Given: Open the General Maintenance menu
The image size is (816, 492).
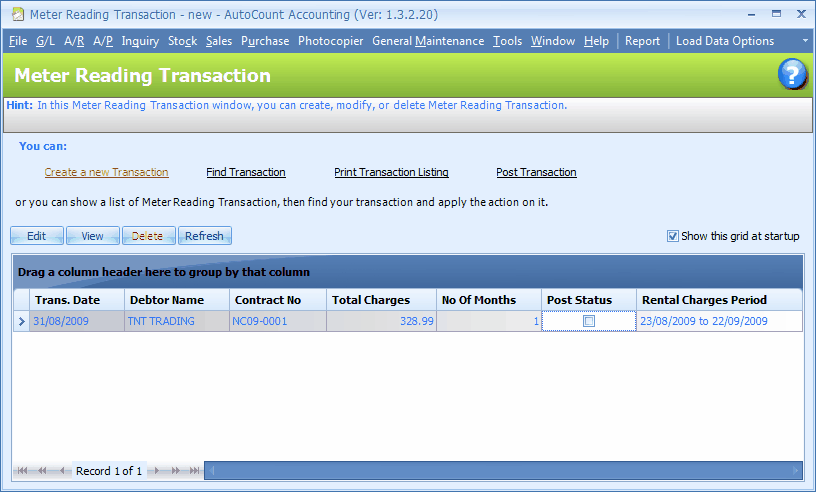Looking at the screenshot, I should tap(428, 41).
